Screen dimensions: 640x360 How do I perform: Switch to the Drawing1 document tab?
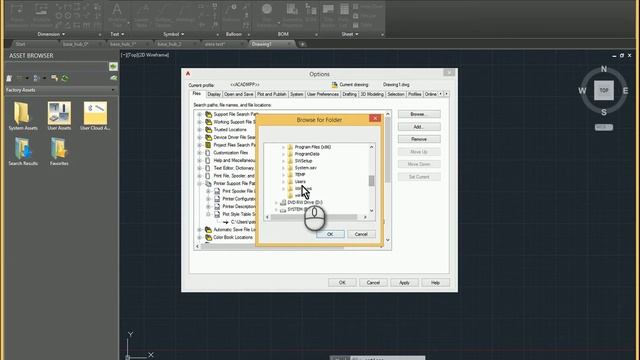pyautogui.click(x=271, y=44)
